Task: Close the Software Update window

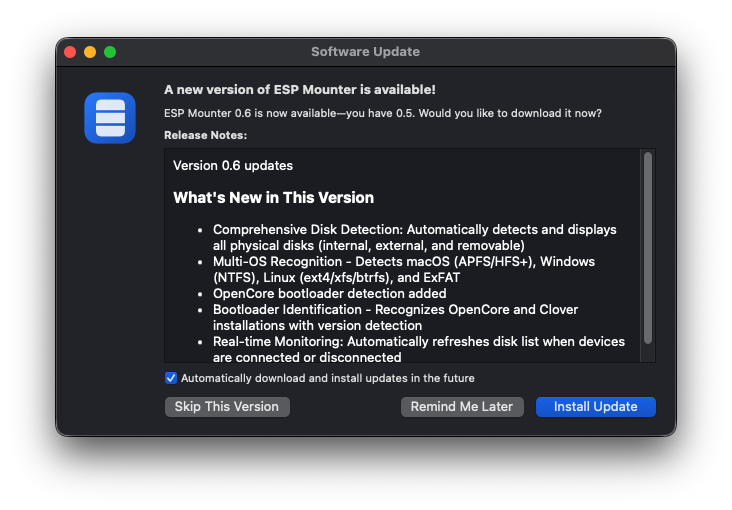Action: pos(70,52)
